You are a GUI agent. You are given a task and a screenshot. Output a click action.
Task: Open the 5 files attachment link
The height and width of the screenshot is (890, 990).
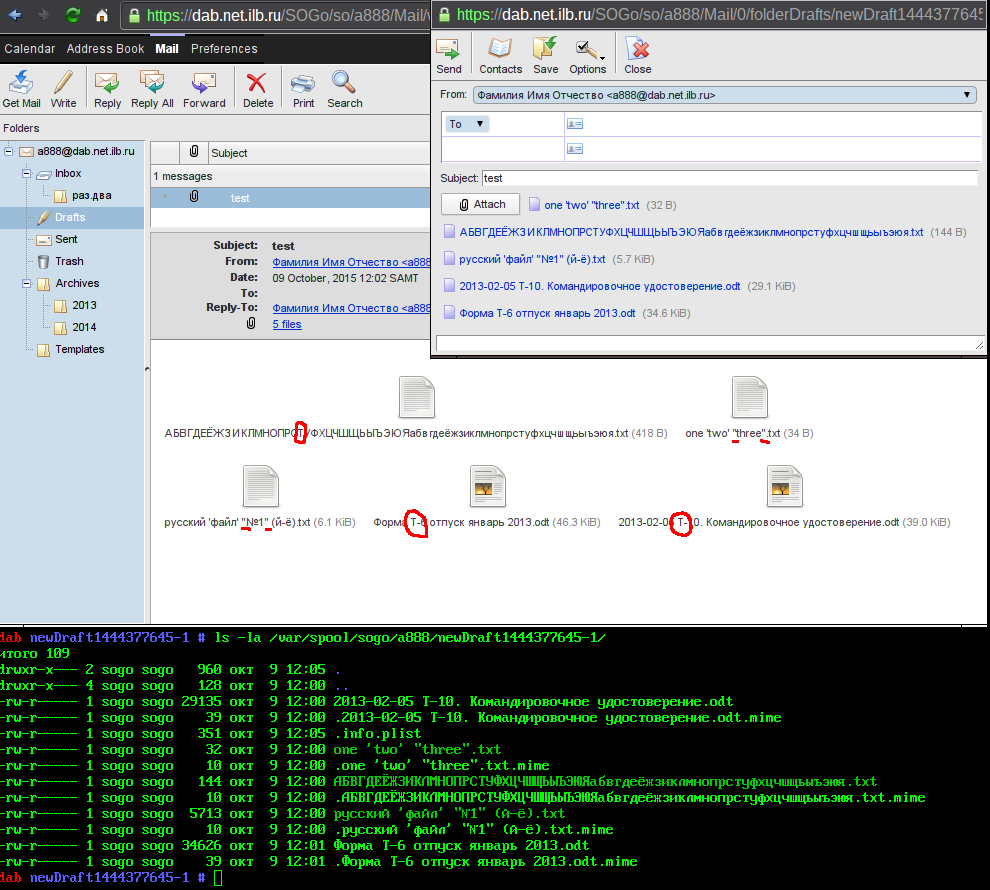(x=287, y=324)
